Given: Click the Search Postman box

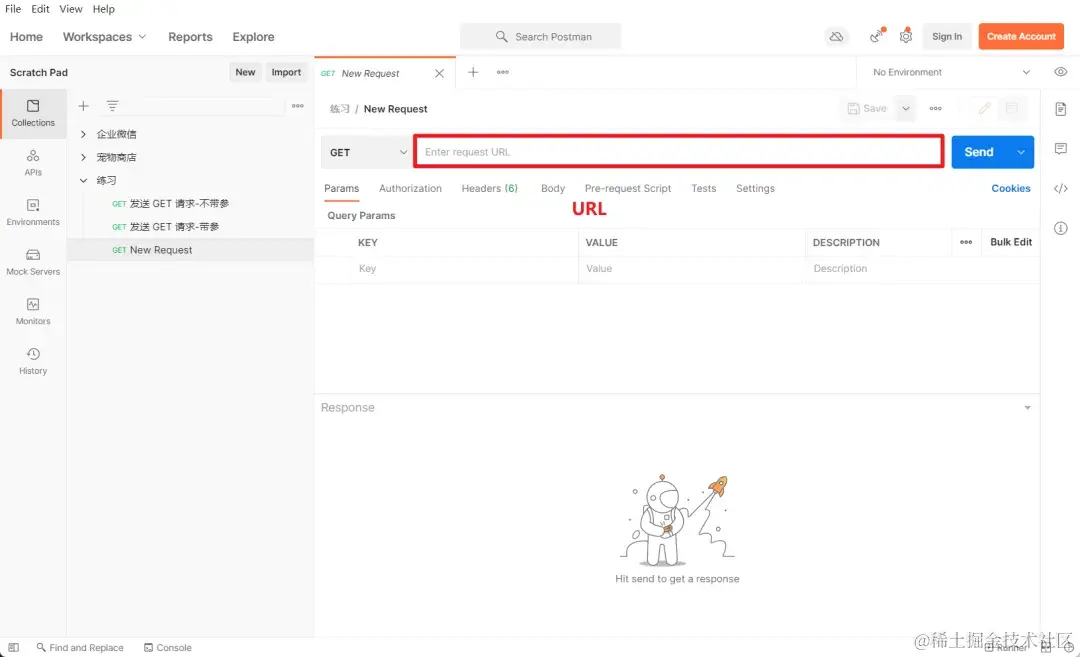Looking at the screenshot, I should (541, 36).
